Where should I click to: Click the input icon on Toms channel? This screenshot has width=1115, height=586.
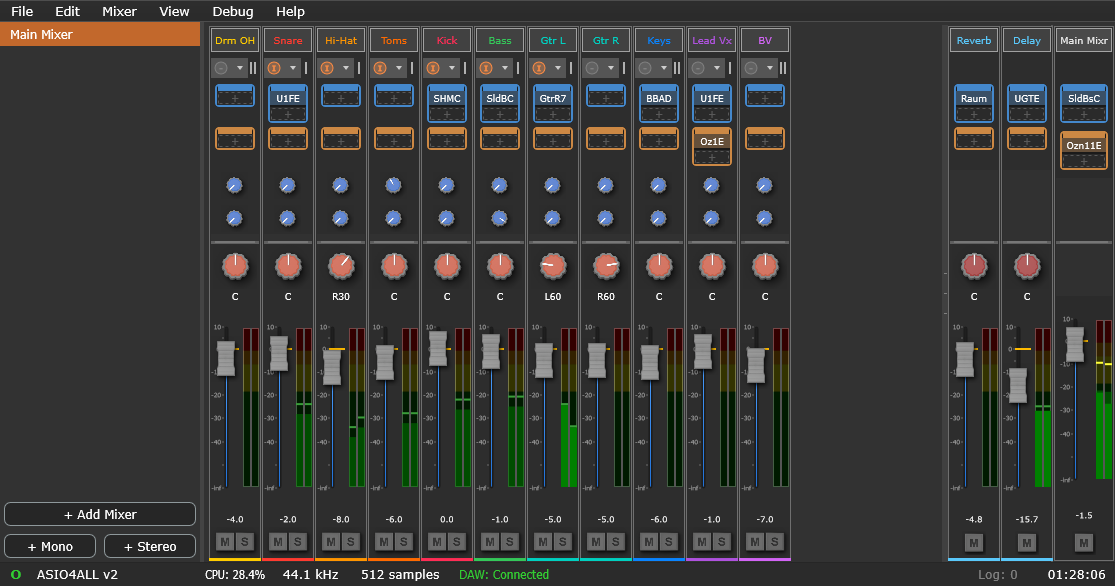[x=380, y=68]
